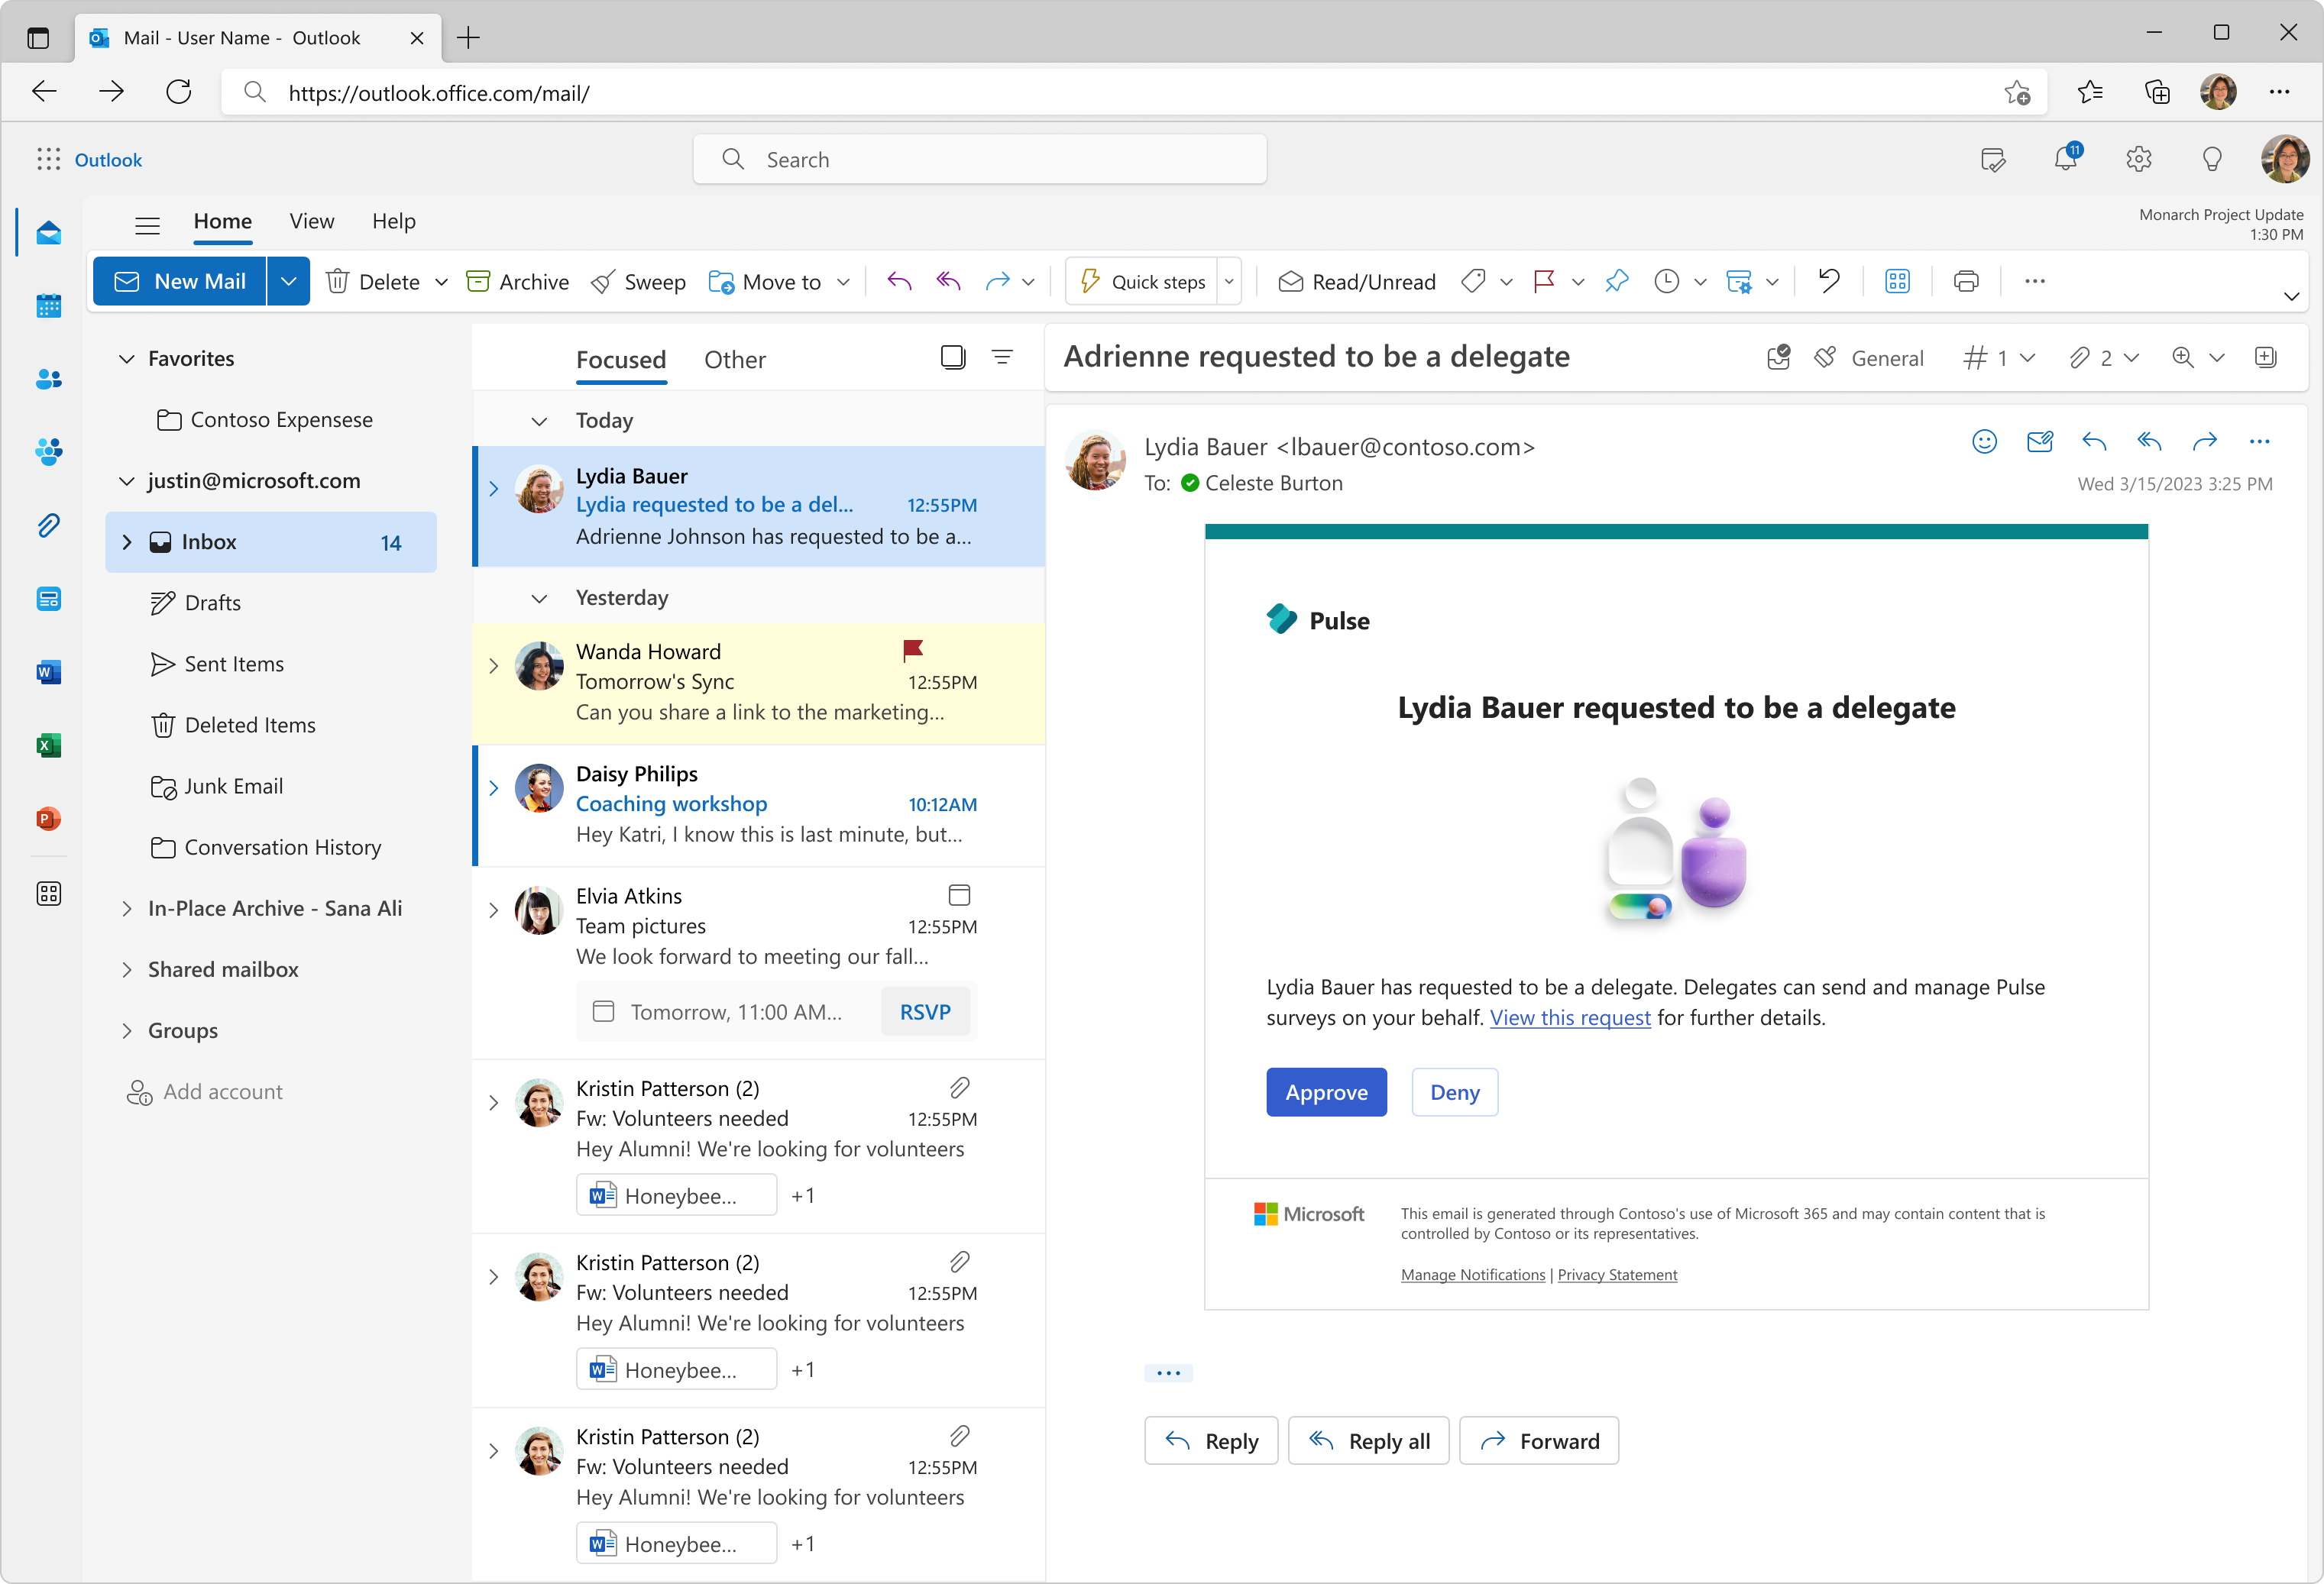Click the Sweep broom icon
2324x1584 pixels.
coord(603,282)
